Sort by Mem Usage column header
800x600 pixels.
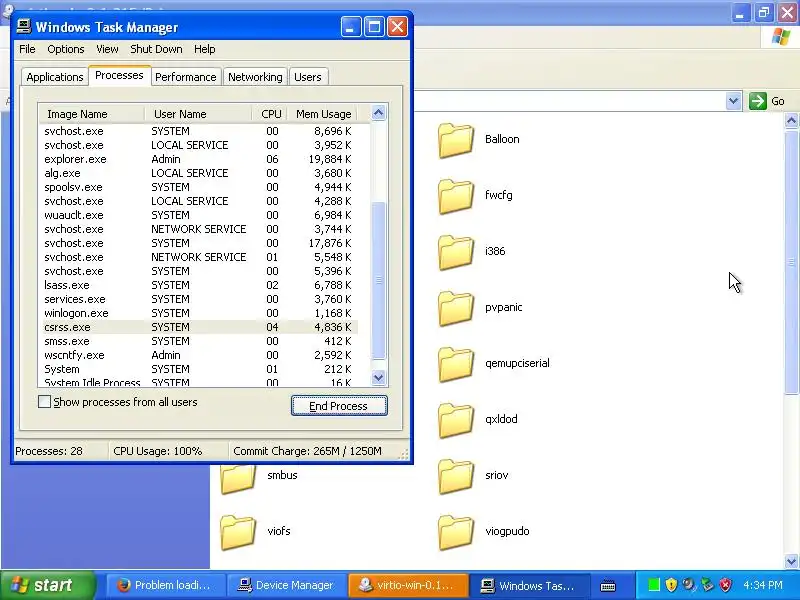pyautogui.click(x=323, y=114)
